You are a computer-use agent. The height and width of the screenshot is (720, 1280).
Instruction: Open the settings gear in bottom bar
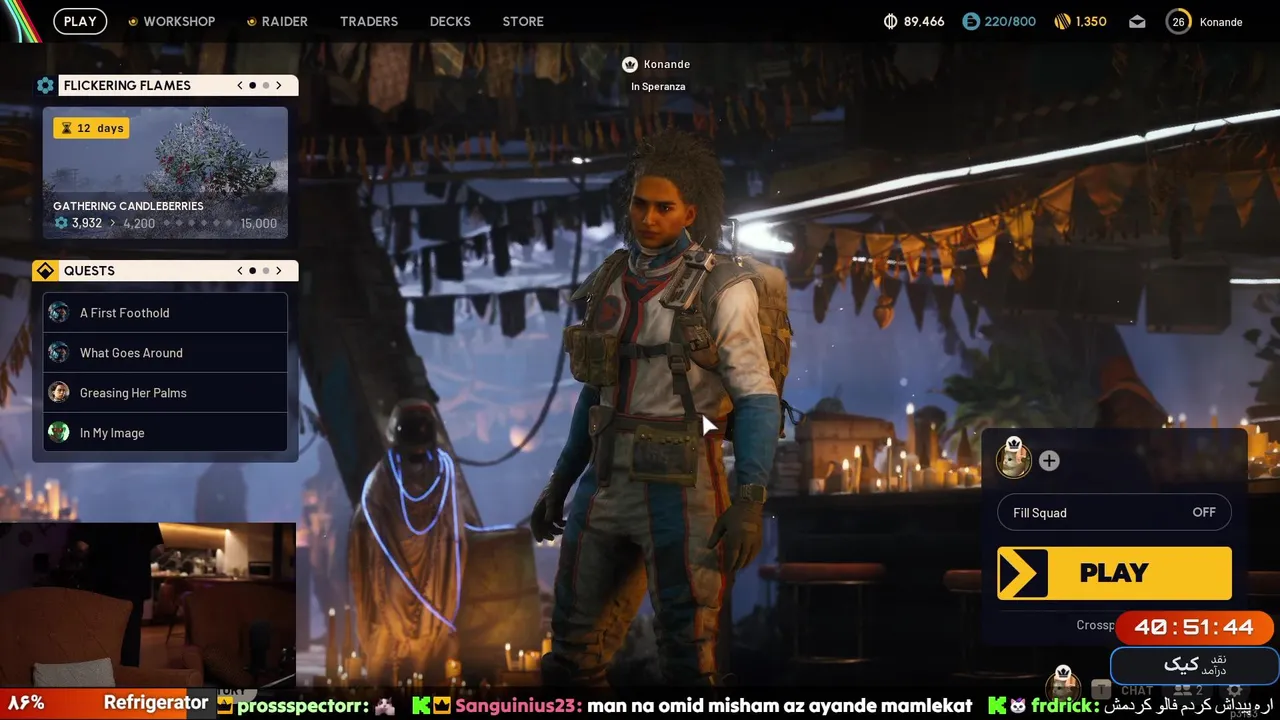pos(1235,690)
